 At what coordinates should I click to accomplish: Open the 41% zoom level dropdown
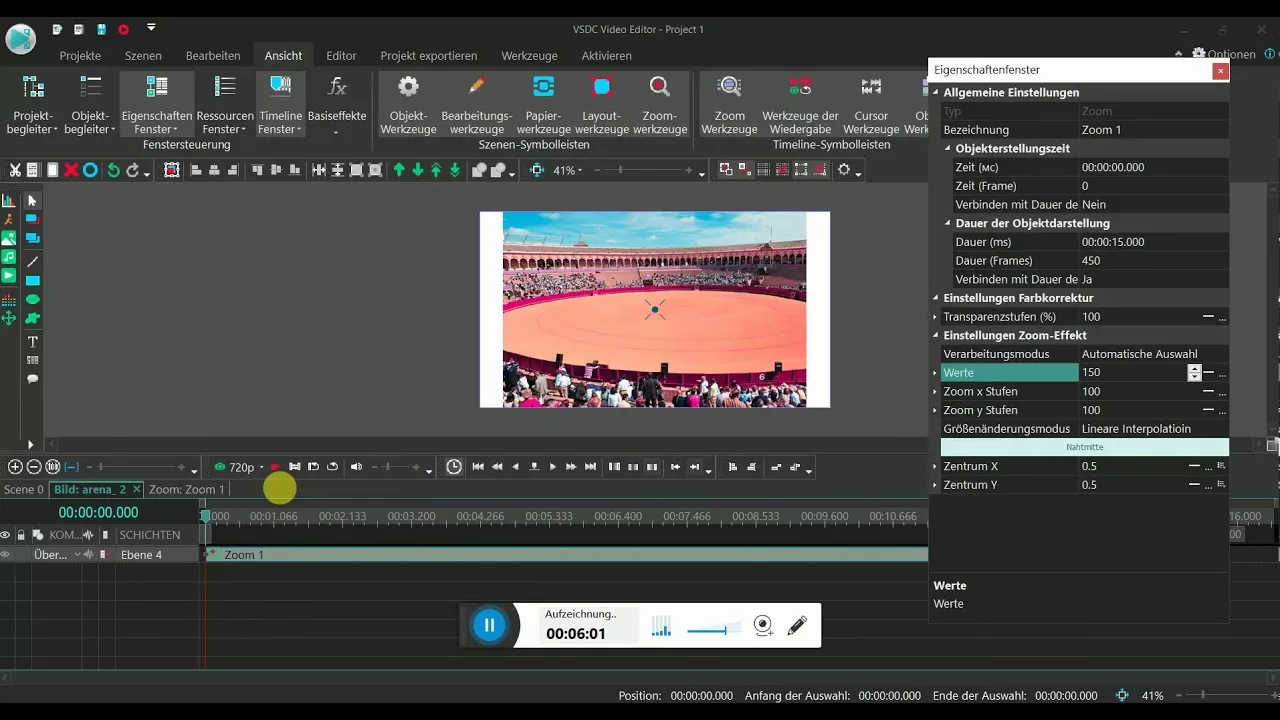568,171
